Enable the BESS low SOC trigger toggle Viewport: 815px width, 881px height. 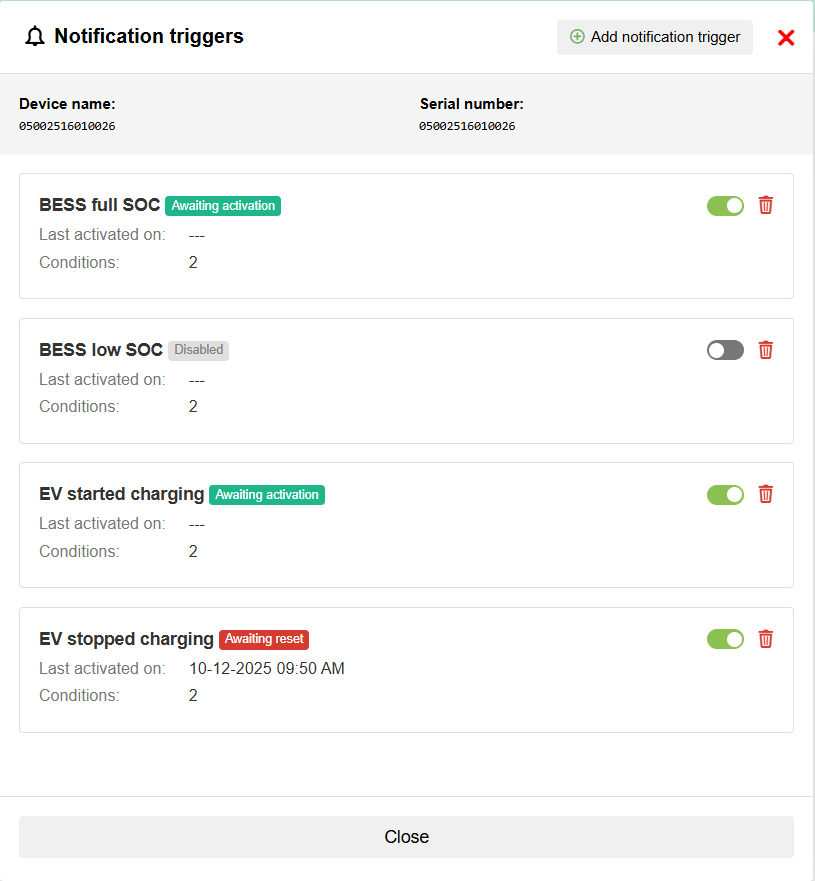(x=725, y=350)
